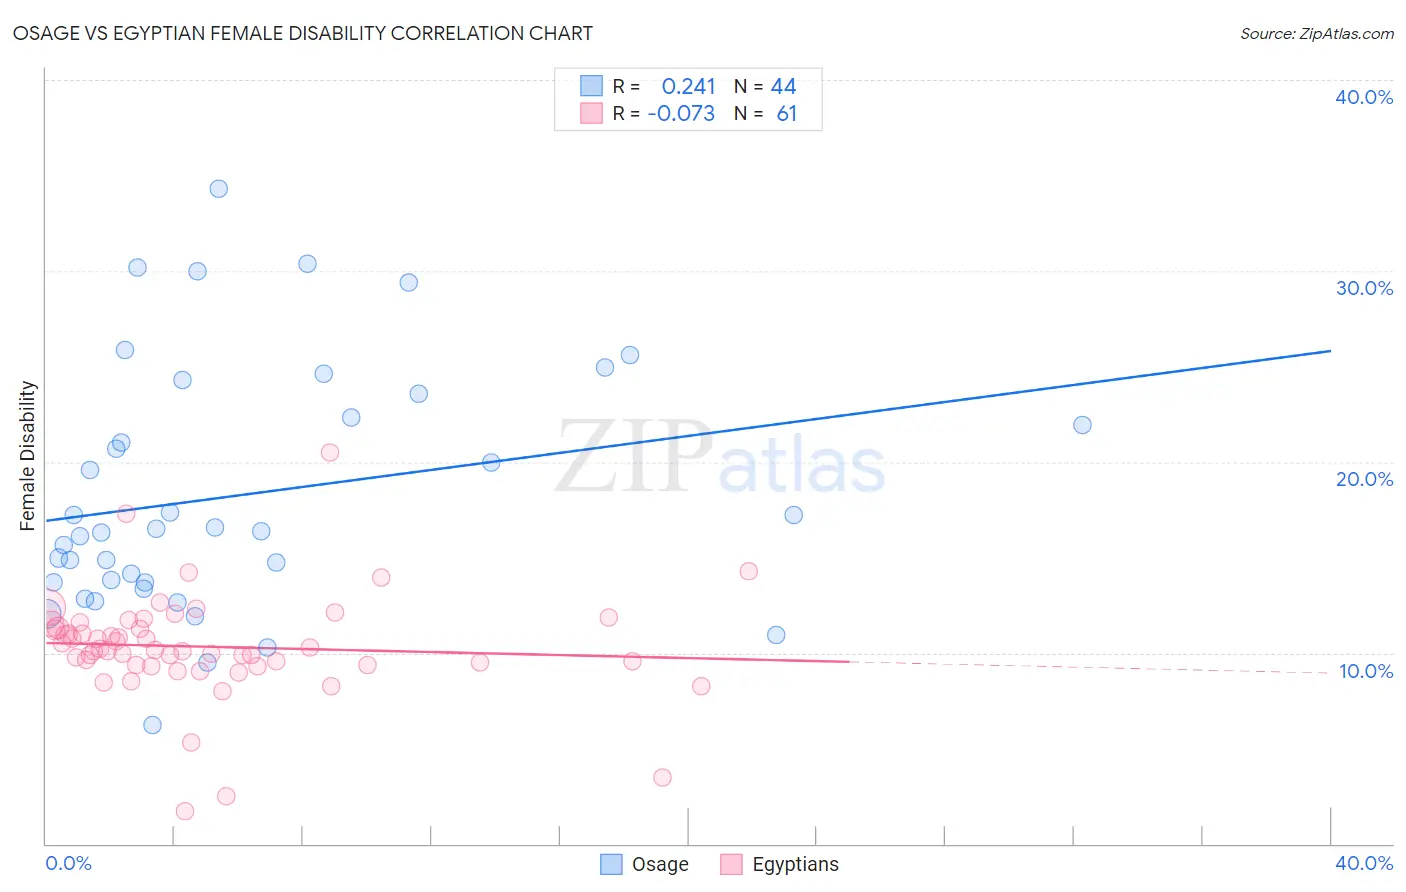1406x892 pixels.
Task: Click the 20.0% y-axis tick label
Action: [1364, 479]
